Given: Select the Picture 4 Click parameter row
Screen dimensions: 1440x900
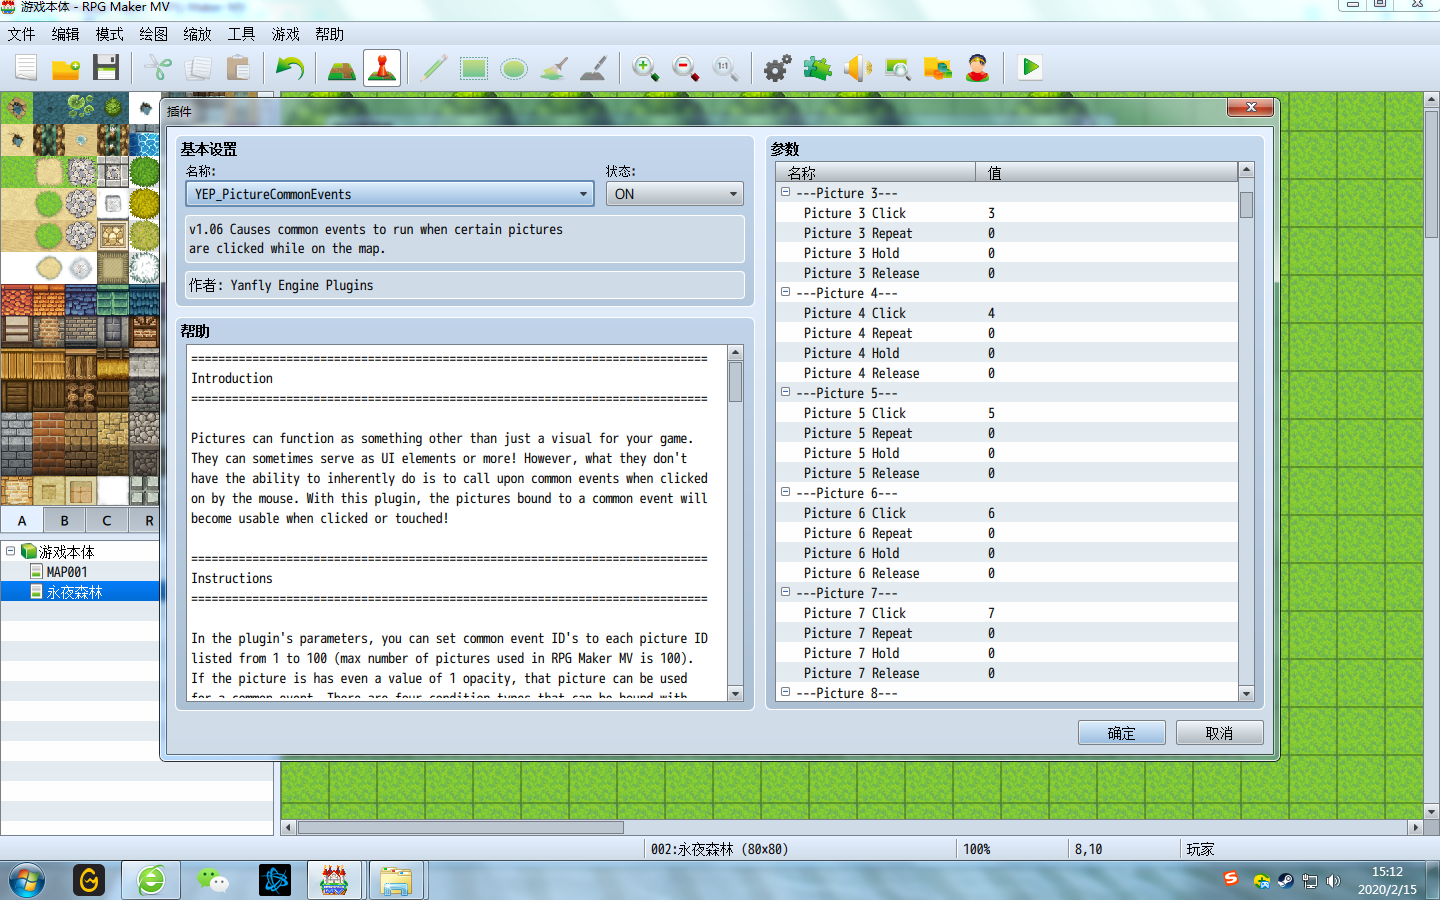Looking at the screenshot, I should [x=1008, y=313].
